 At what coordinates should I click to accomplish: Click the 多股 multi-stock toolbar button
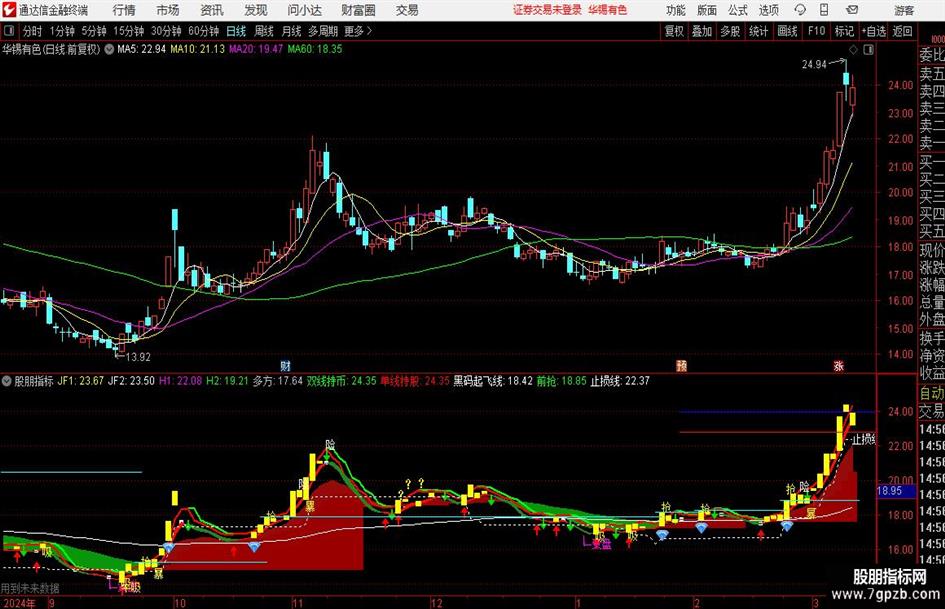(x=730, y=31)
